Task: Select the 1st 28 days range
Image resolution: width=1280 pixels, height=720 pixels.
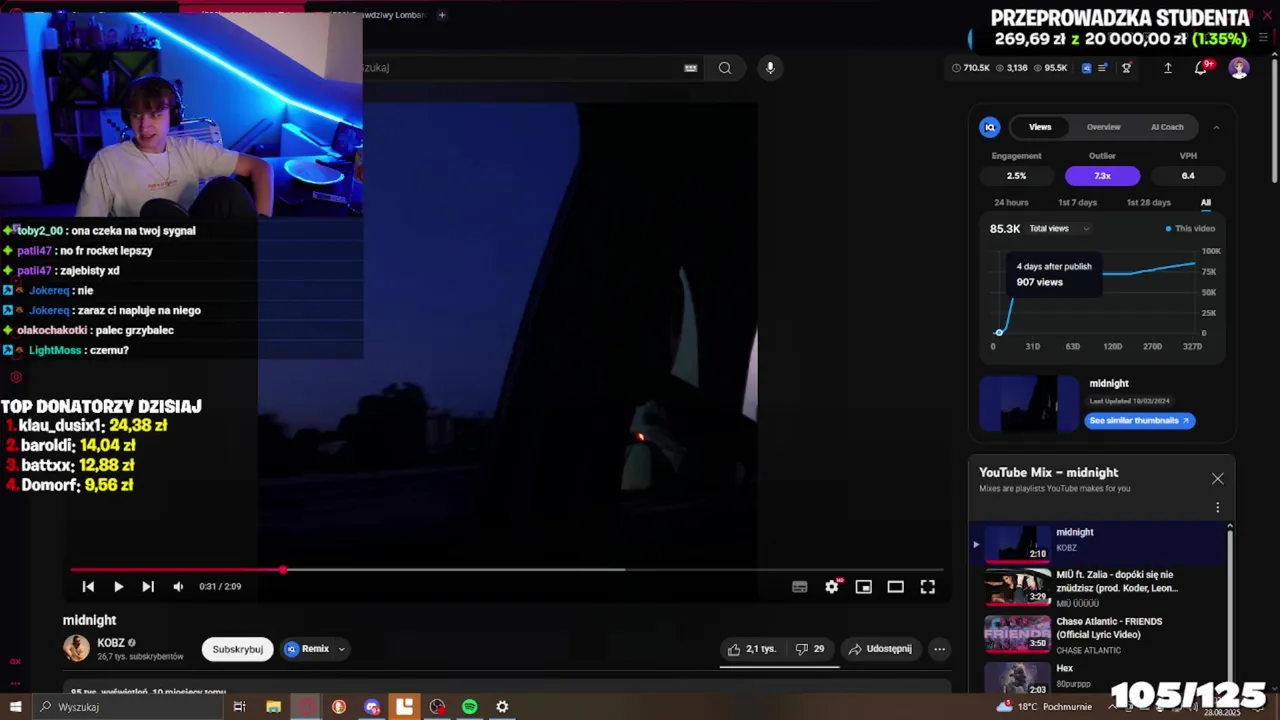Action: [1148, 203]
